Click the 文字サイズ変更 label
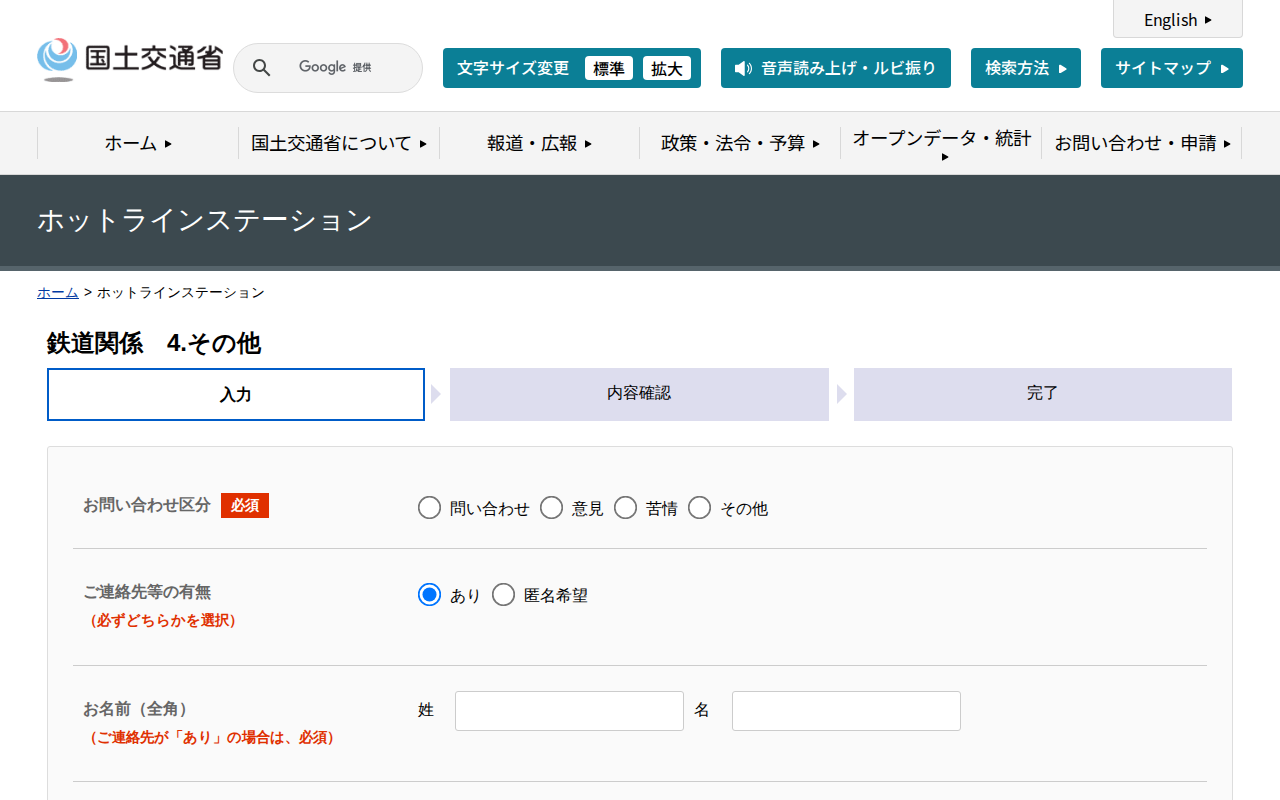Image resolution: width=1280 pixels, height=800 pixels. click(x=513, y=68)
